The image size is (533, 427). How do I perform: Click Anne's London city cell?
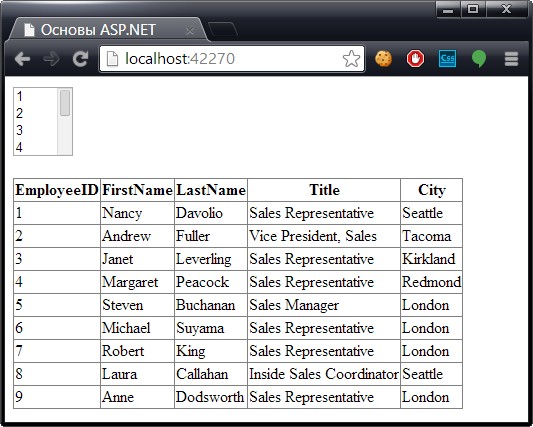click(431, 397)
